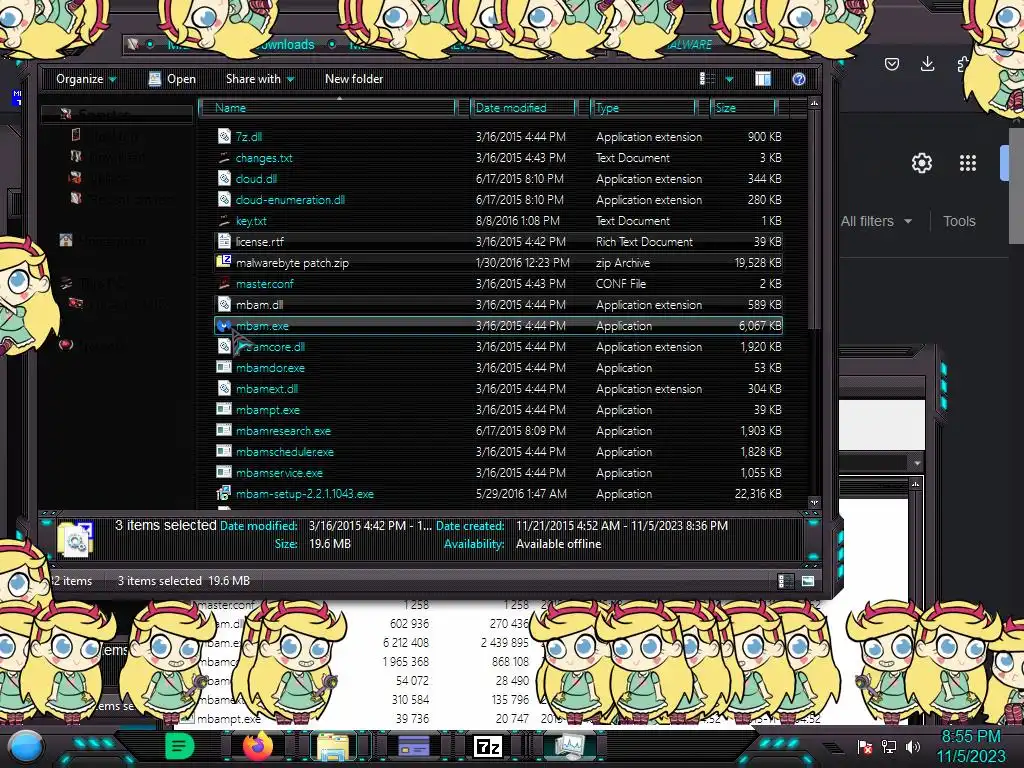1024x768 pixels.
Task: Open the Action Center flag tray icon
Action: click(865, 746)
